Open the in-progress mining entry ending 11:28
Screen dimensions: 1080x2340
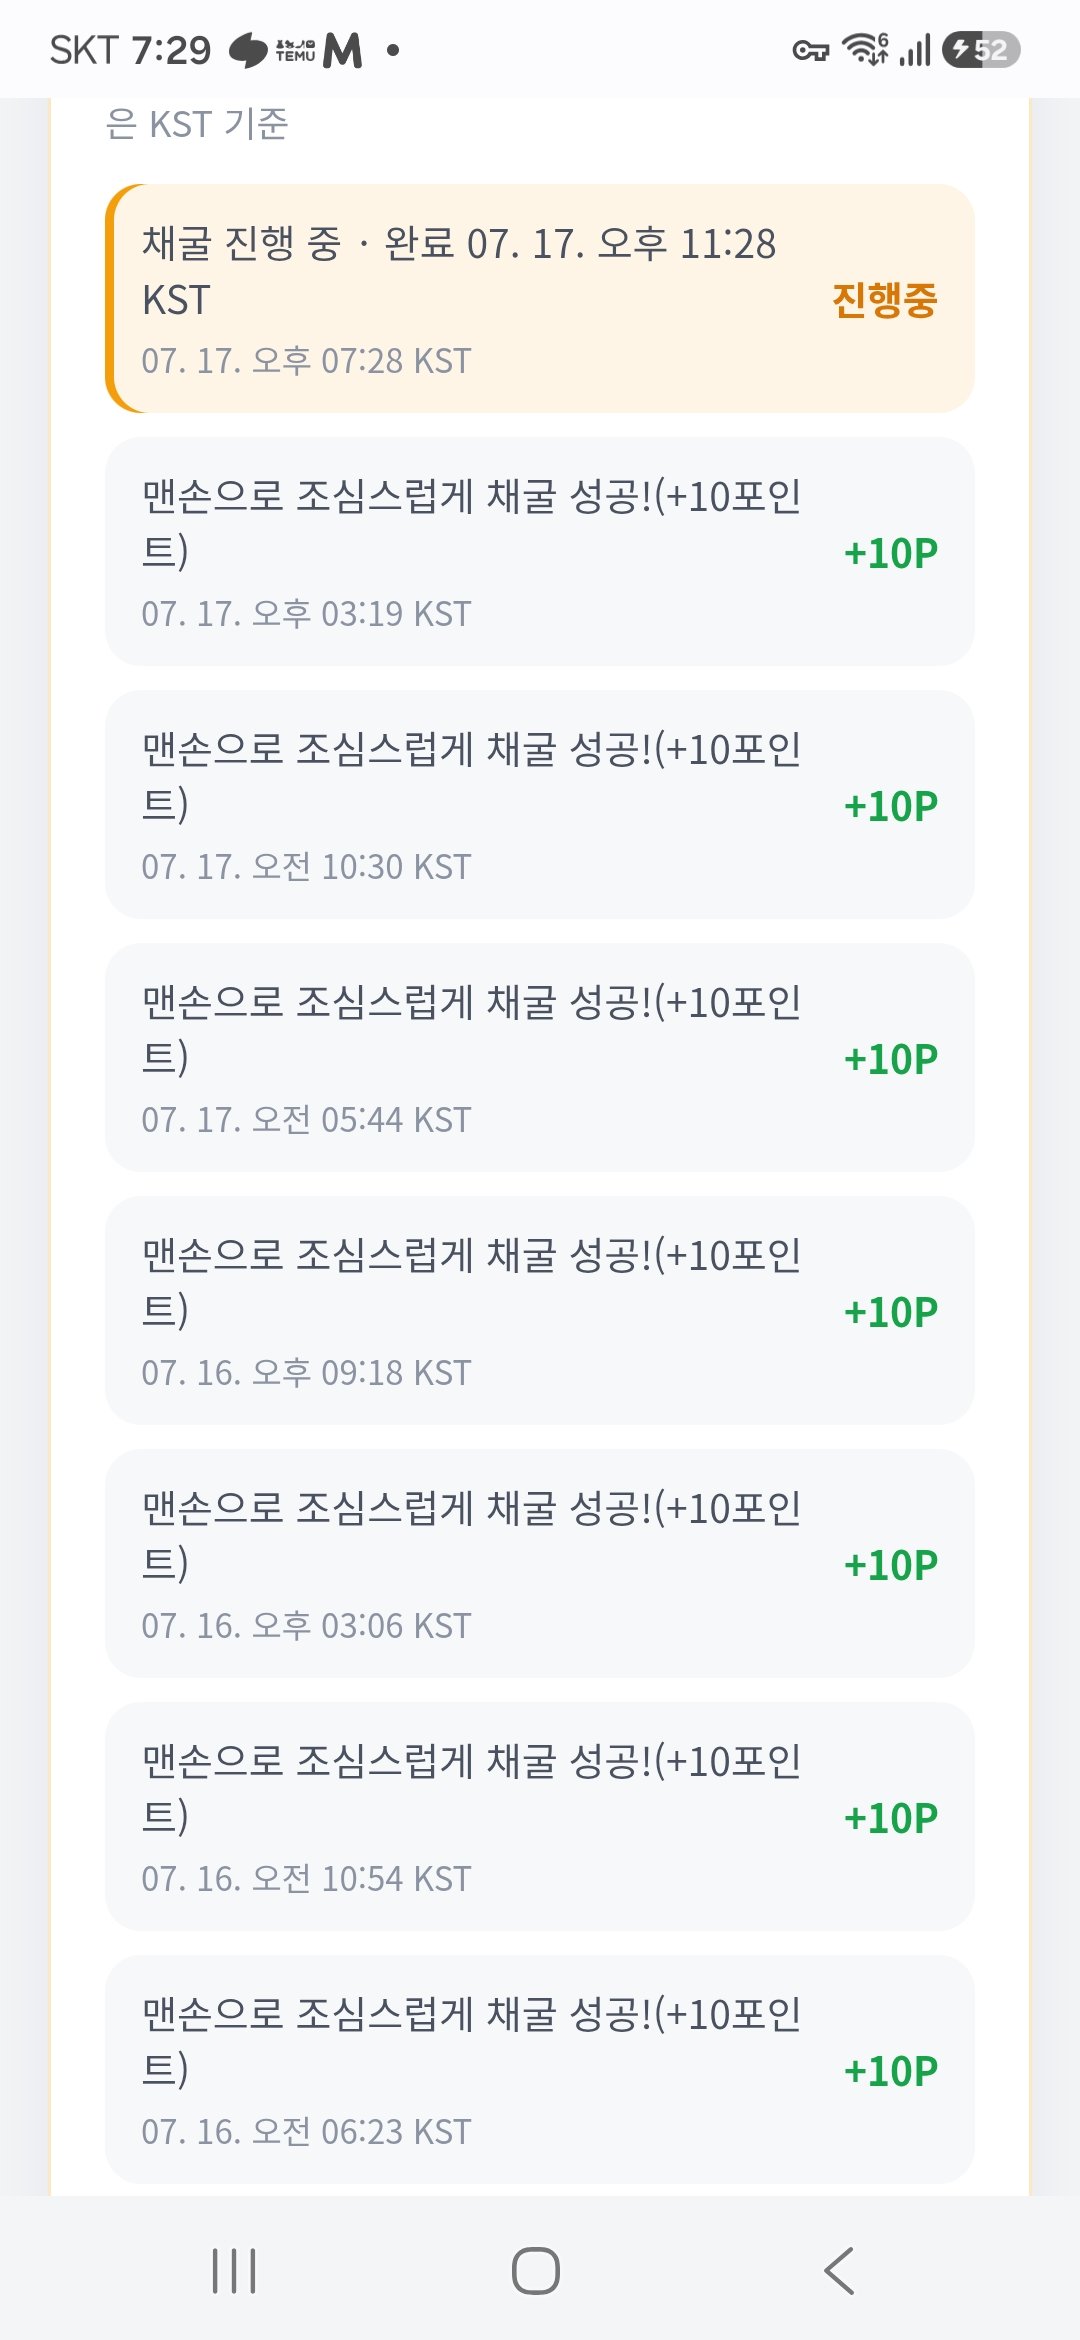[540, 298]
